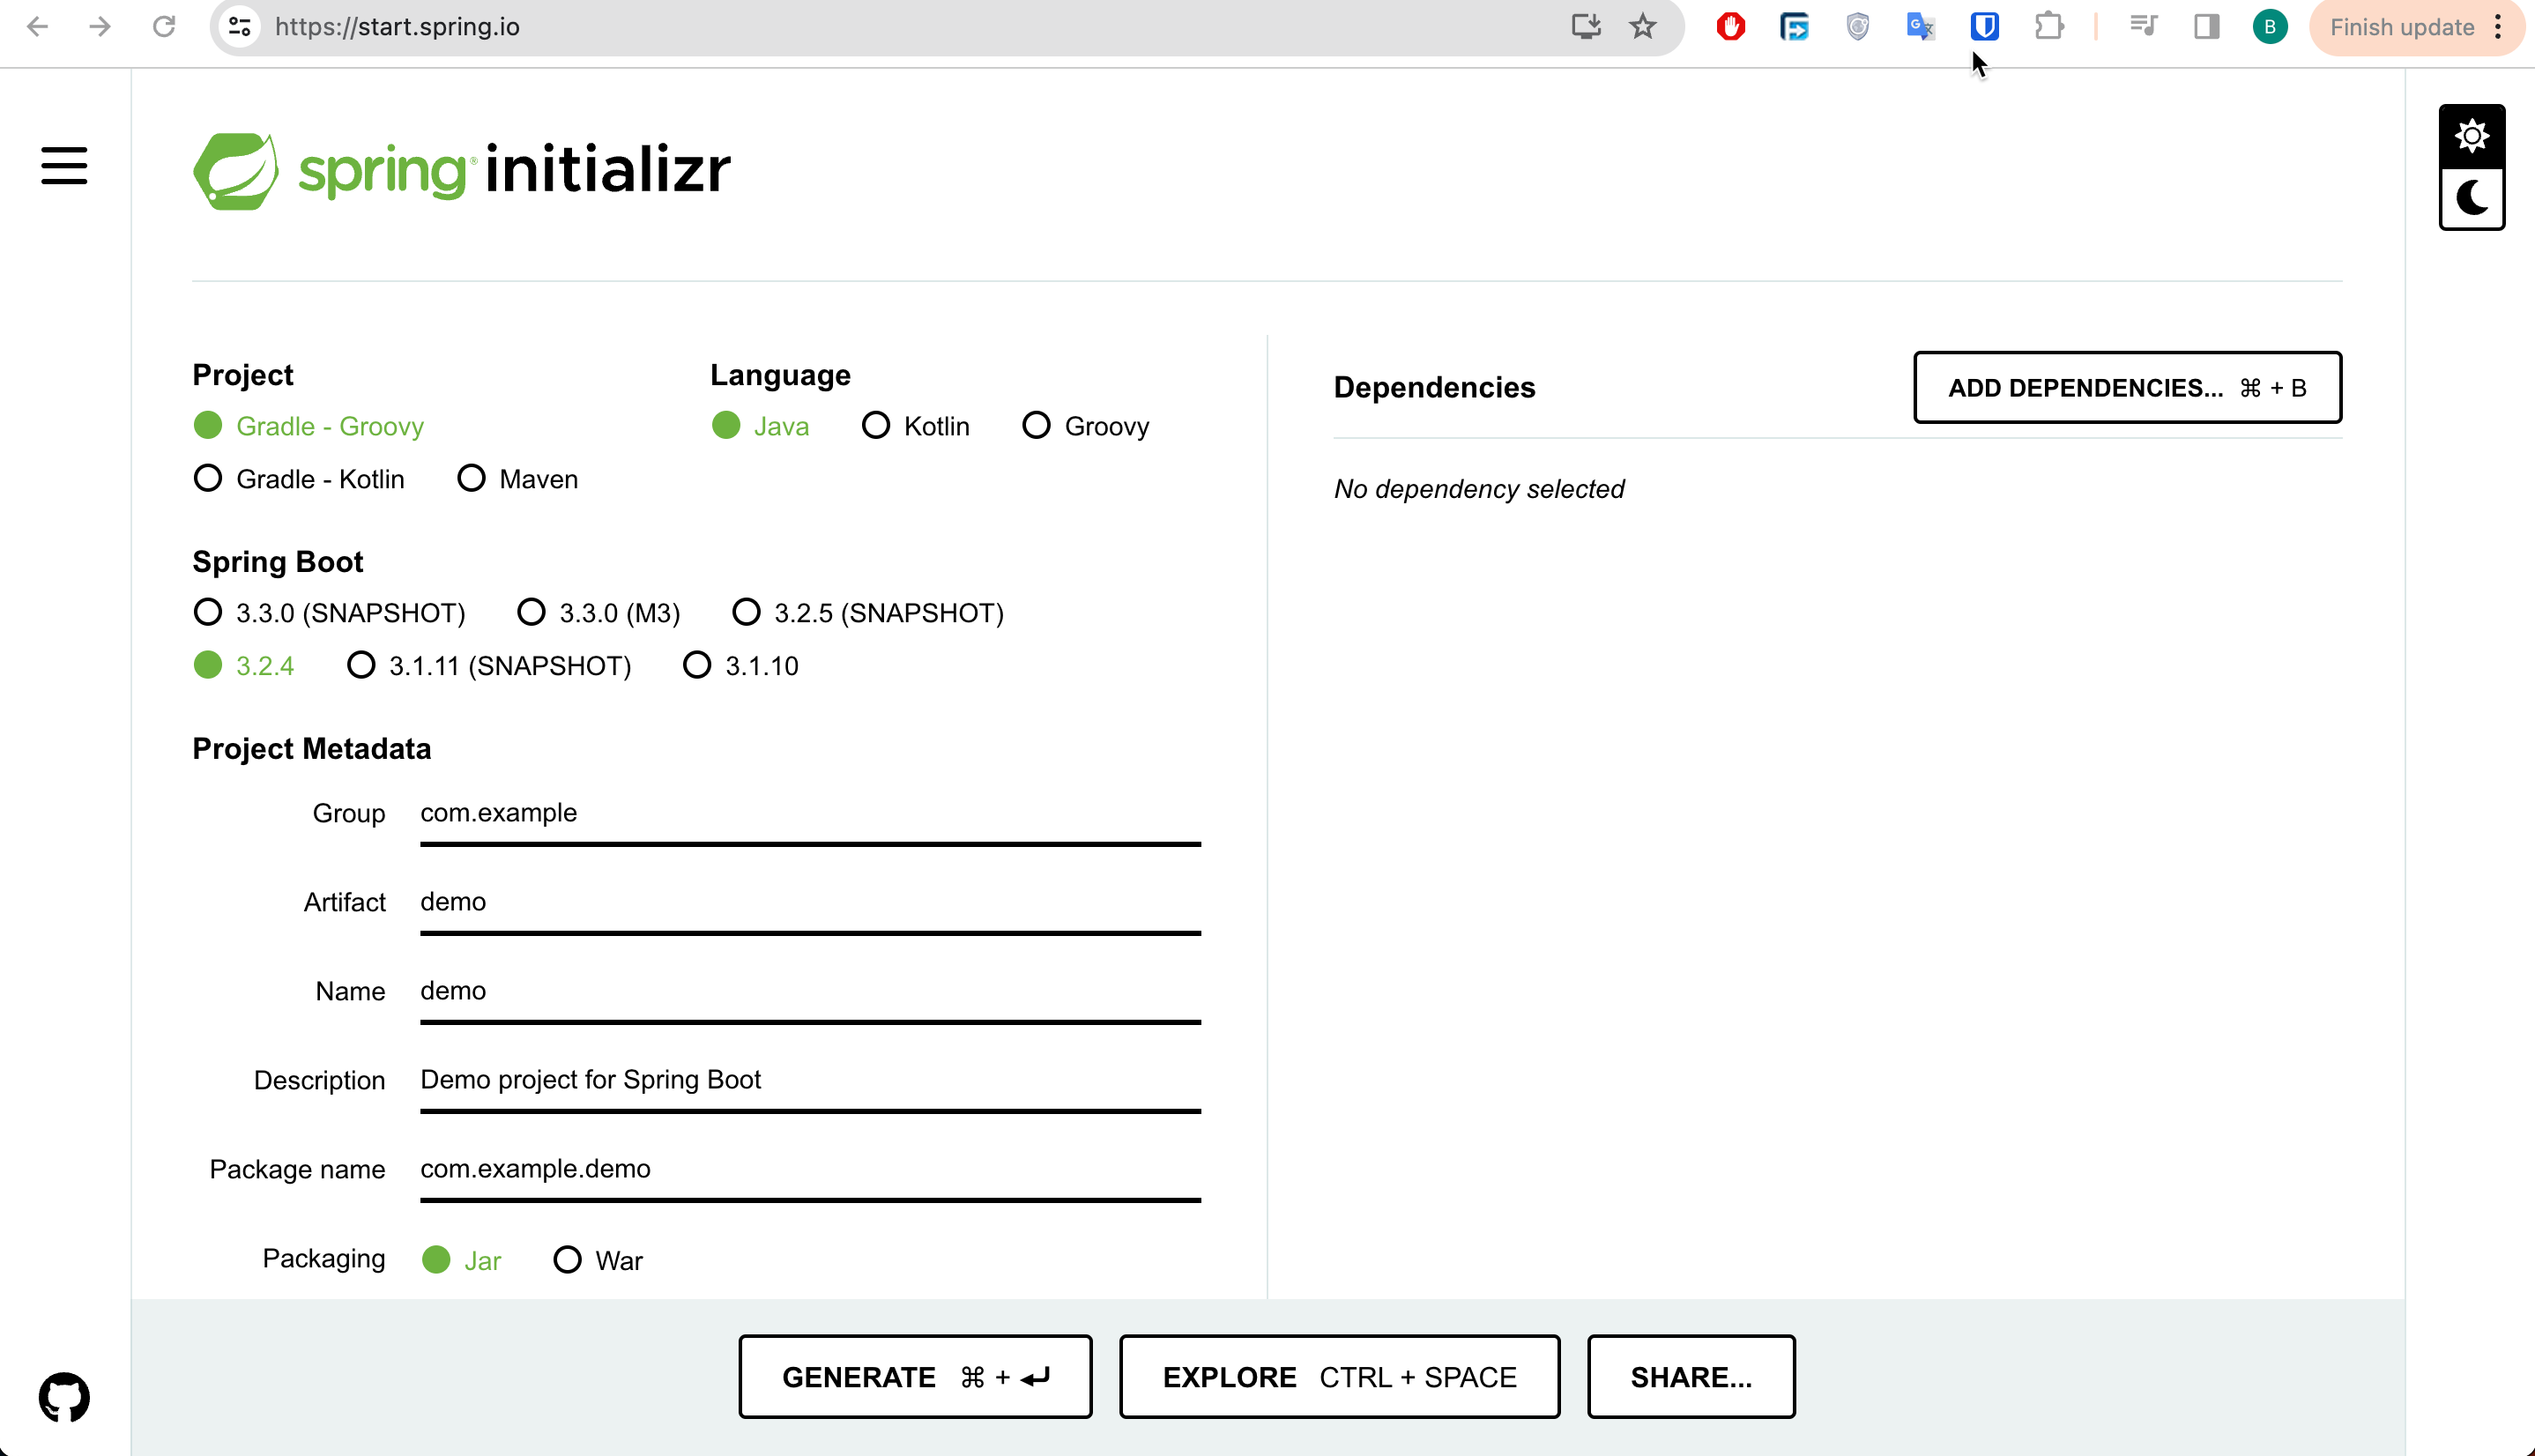
Task: Click the Share button
Action: (x=1691, y=1377)
